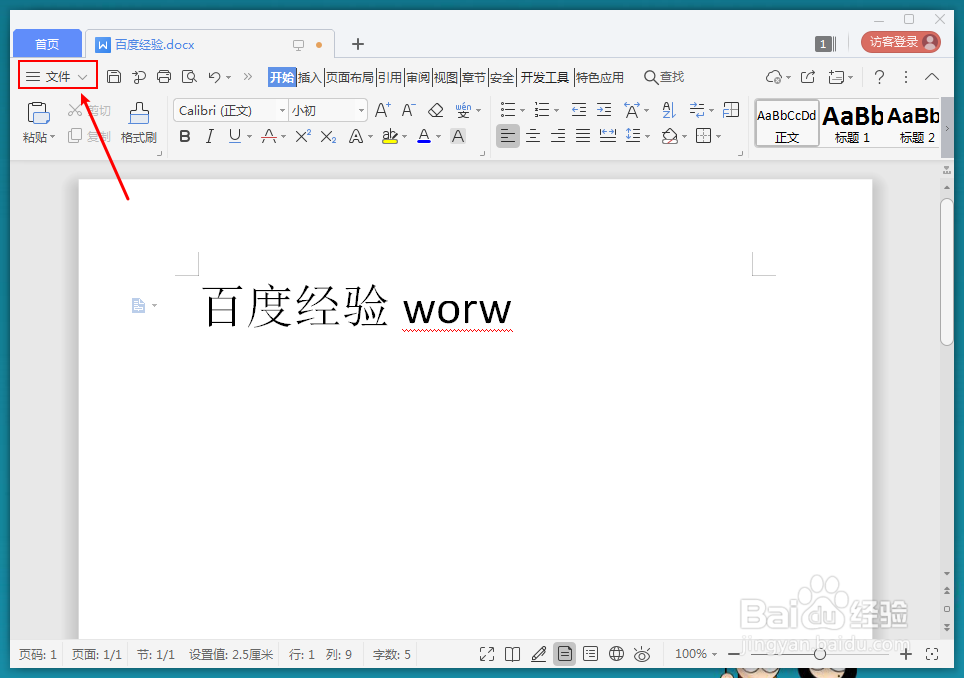Select Align Left paragraph alignment
Image resolution: width=964 pixels, height=678 pixels.
pos(508,135)
